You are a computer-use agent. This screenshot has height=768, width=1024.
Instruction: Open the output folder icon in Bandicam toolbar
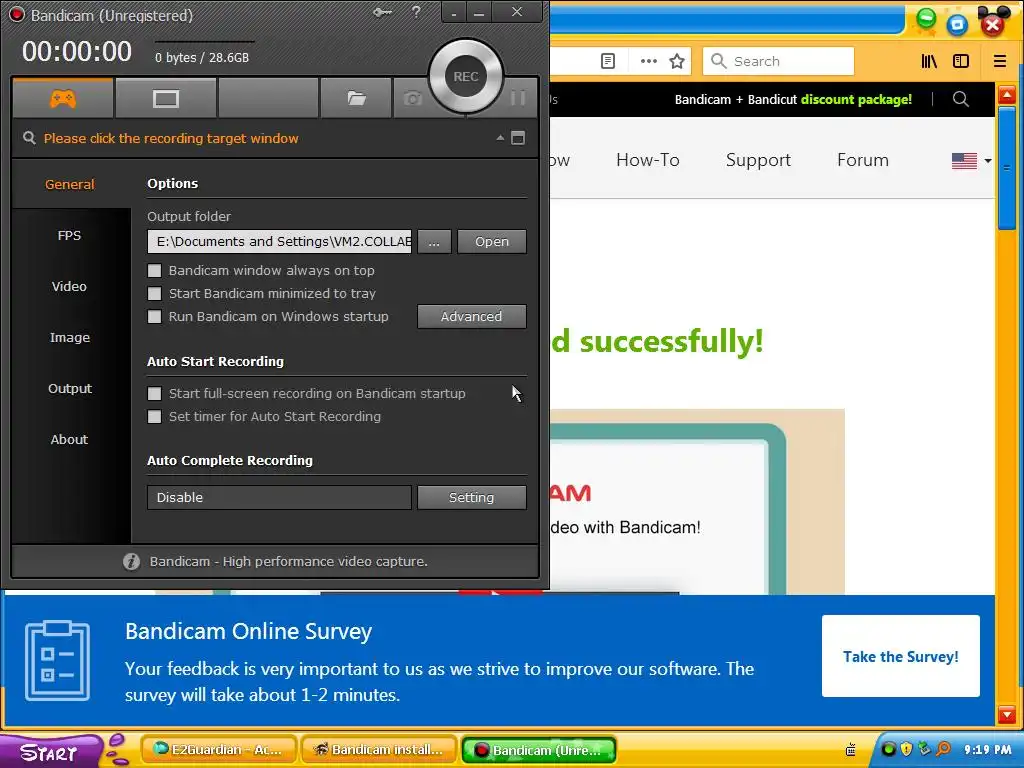tap(357, 99)
